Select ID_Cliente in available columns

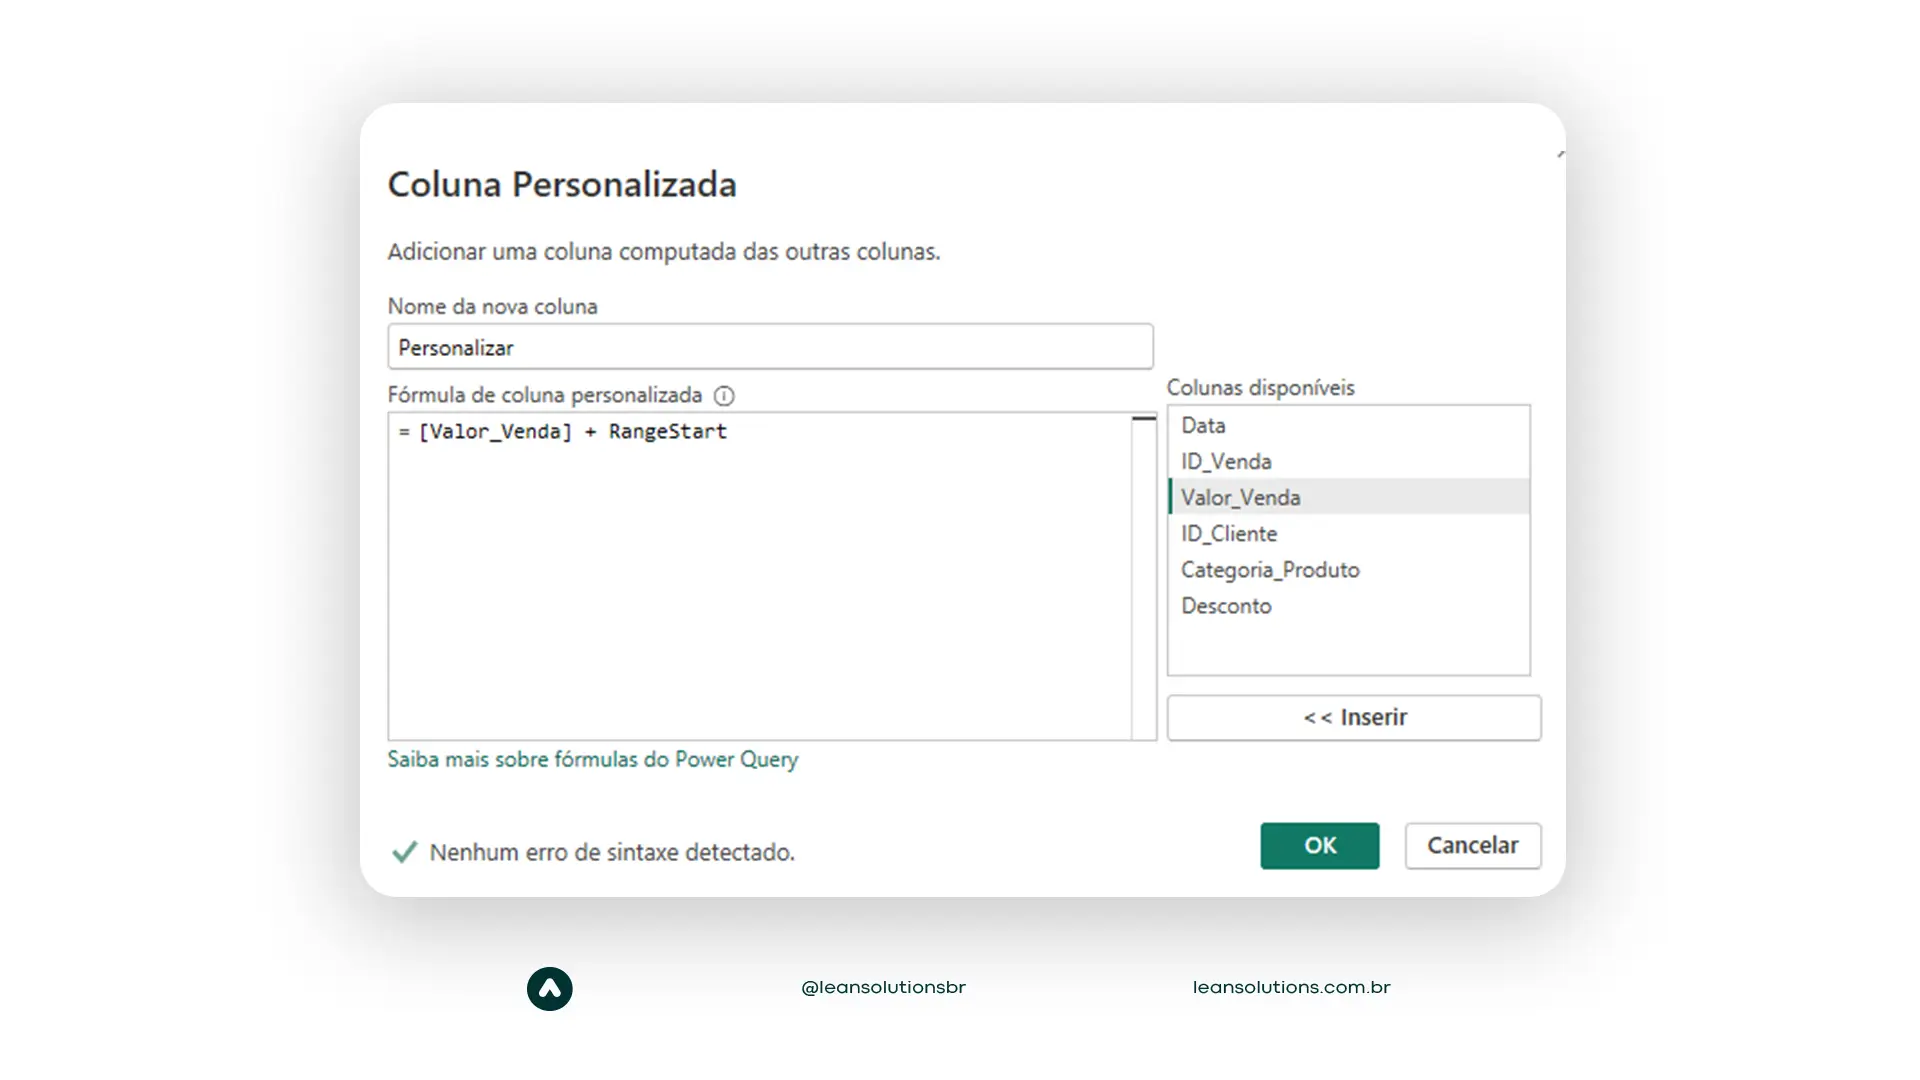[1349, 533]
